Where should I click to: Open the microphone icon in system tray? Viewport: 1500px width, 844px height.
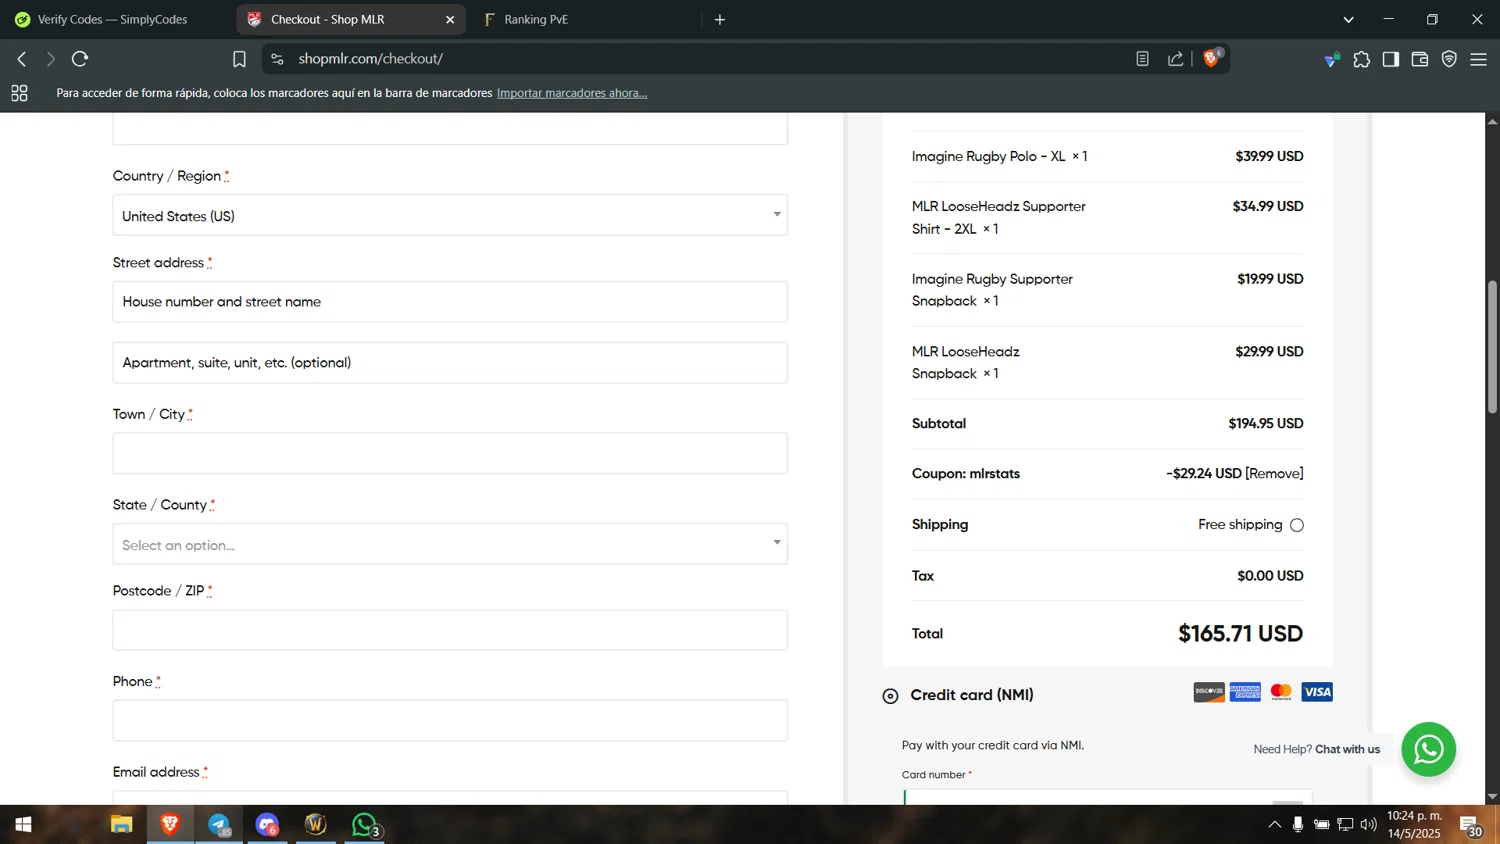click(x=1298, y=825)
